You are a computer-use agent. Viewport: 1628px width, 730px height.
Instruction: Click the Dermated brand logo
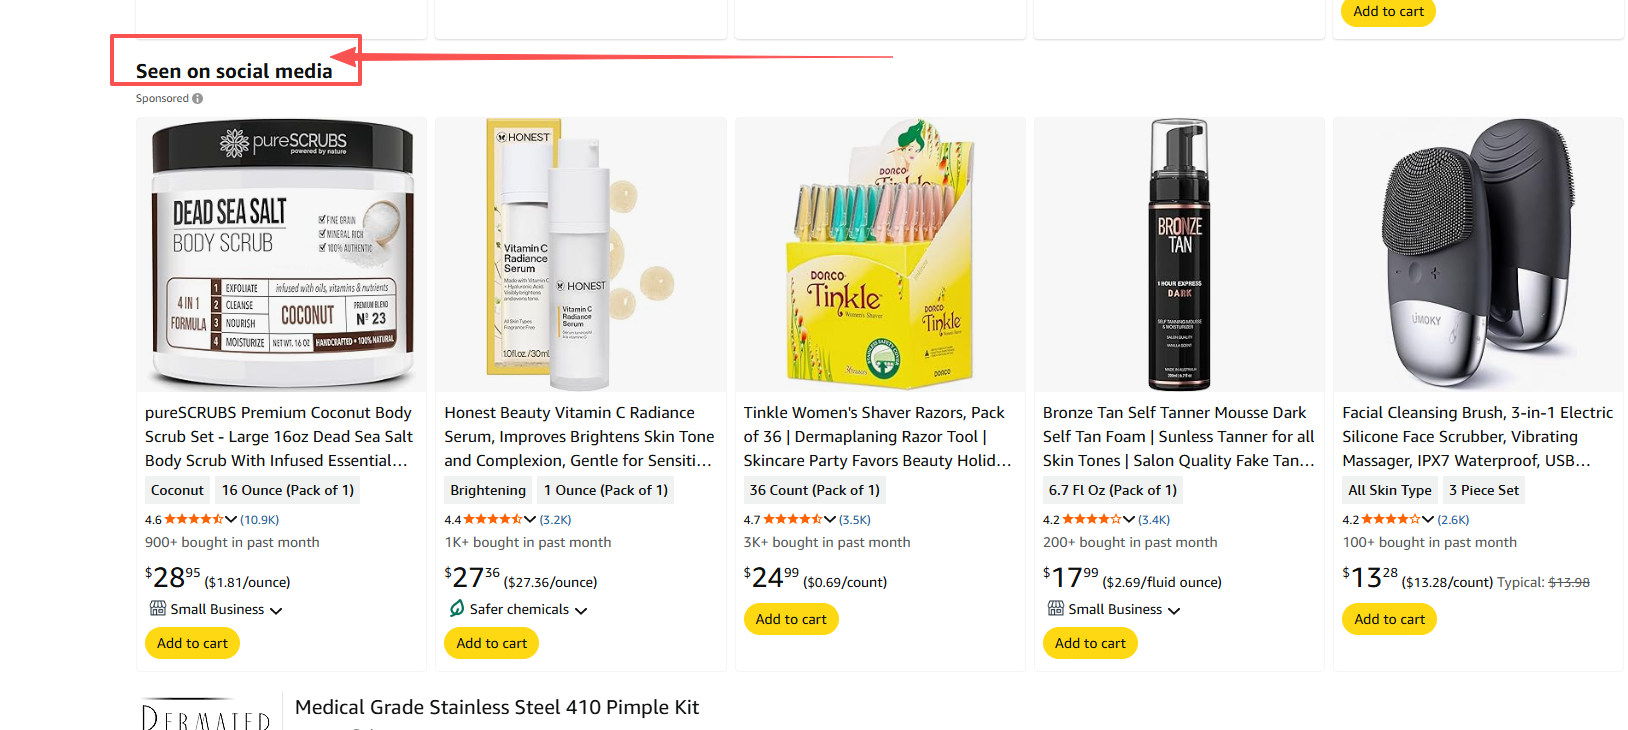(206, 714)
